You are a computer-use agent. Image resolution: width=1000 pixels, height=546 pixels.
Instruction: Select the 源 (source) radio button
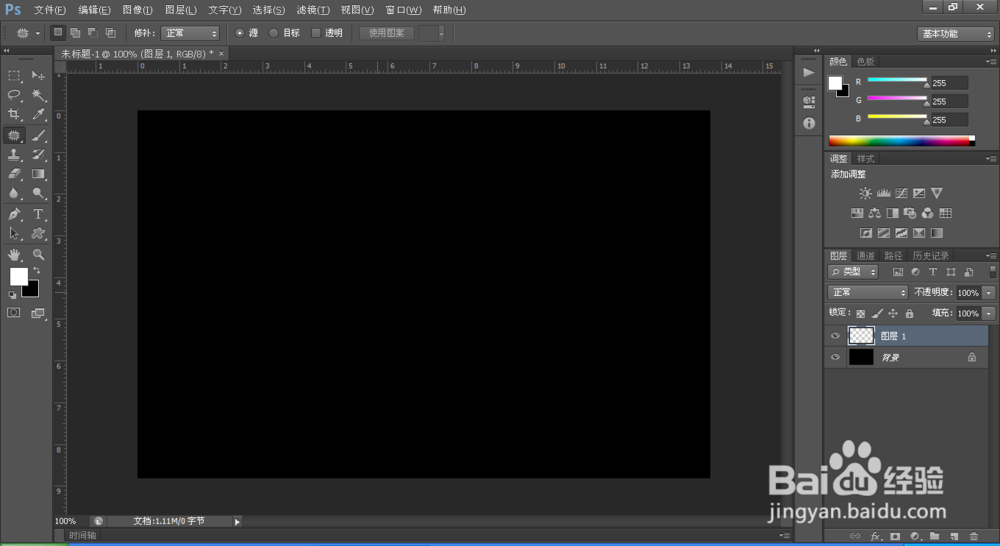point(240,33)
